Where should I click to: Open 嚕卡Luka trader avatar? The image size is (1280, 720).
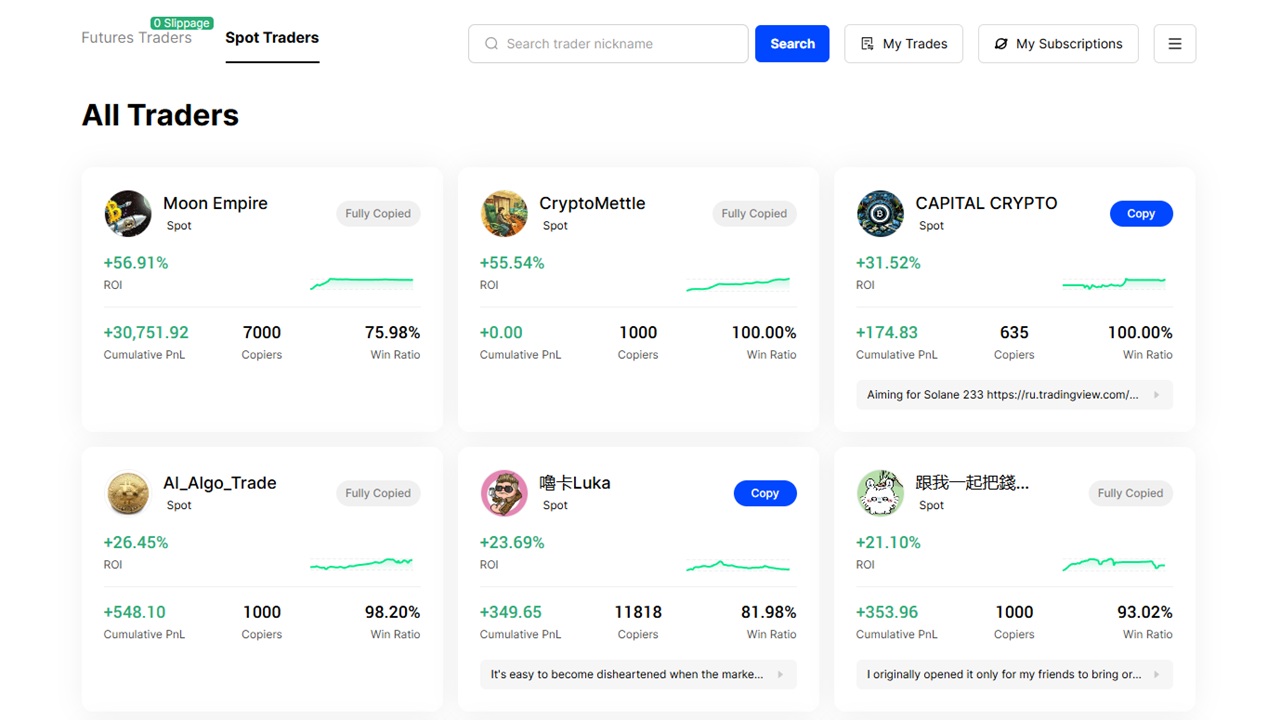pos(504,493)
